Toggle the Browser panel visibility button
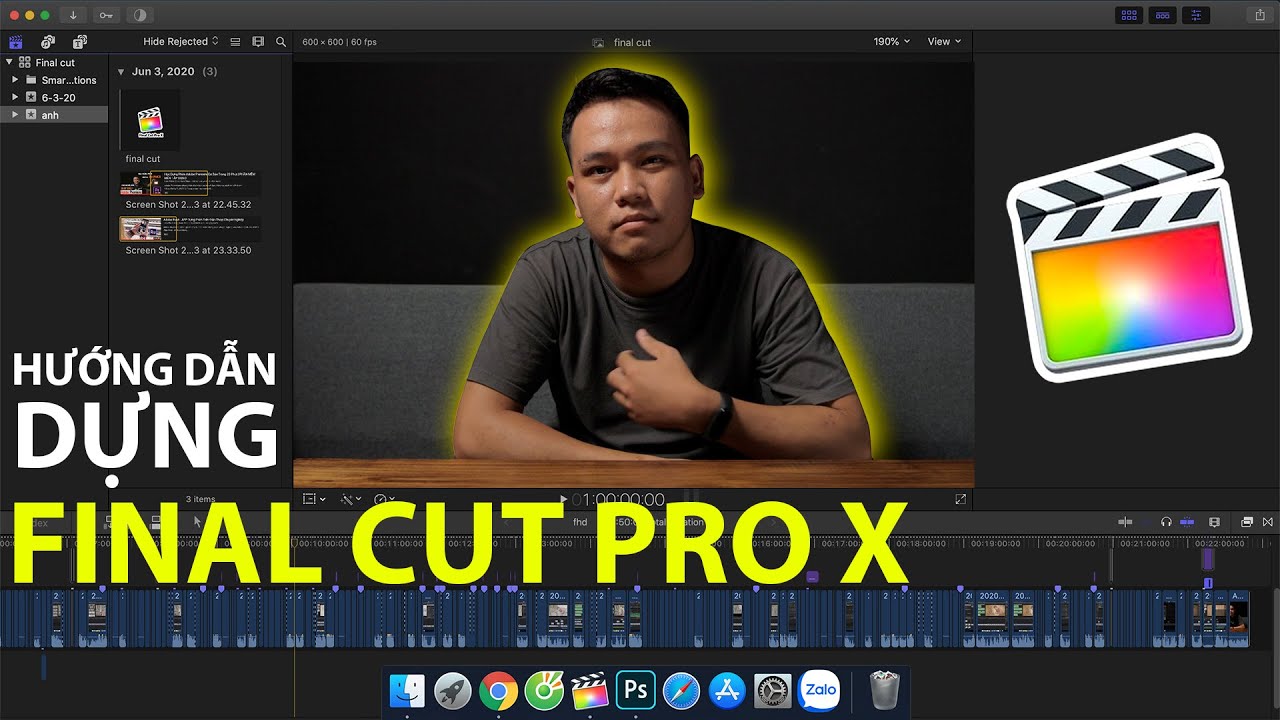This screenshot has width=1280, height=720. (x=1129, y=15)
